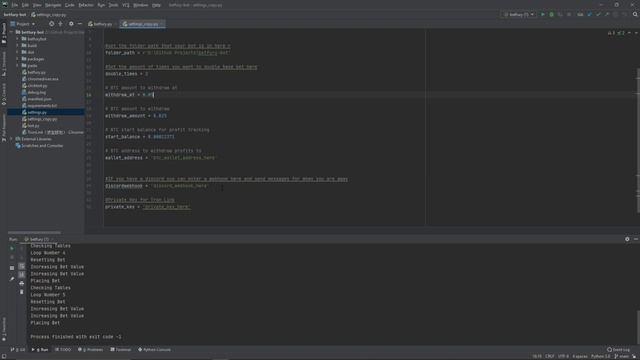Click 'Process finished with exit code -1' text
The image size is (640, 360).
[x=76, y=337]
